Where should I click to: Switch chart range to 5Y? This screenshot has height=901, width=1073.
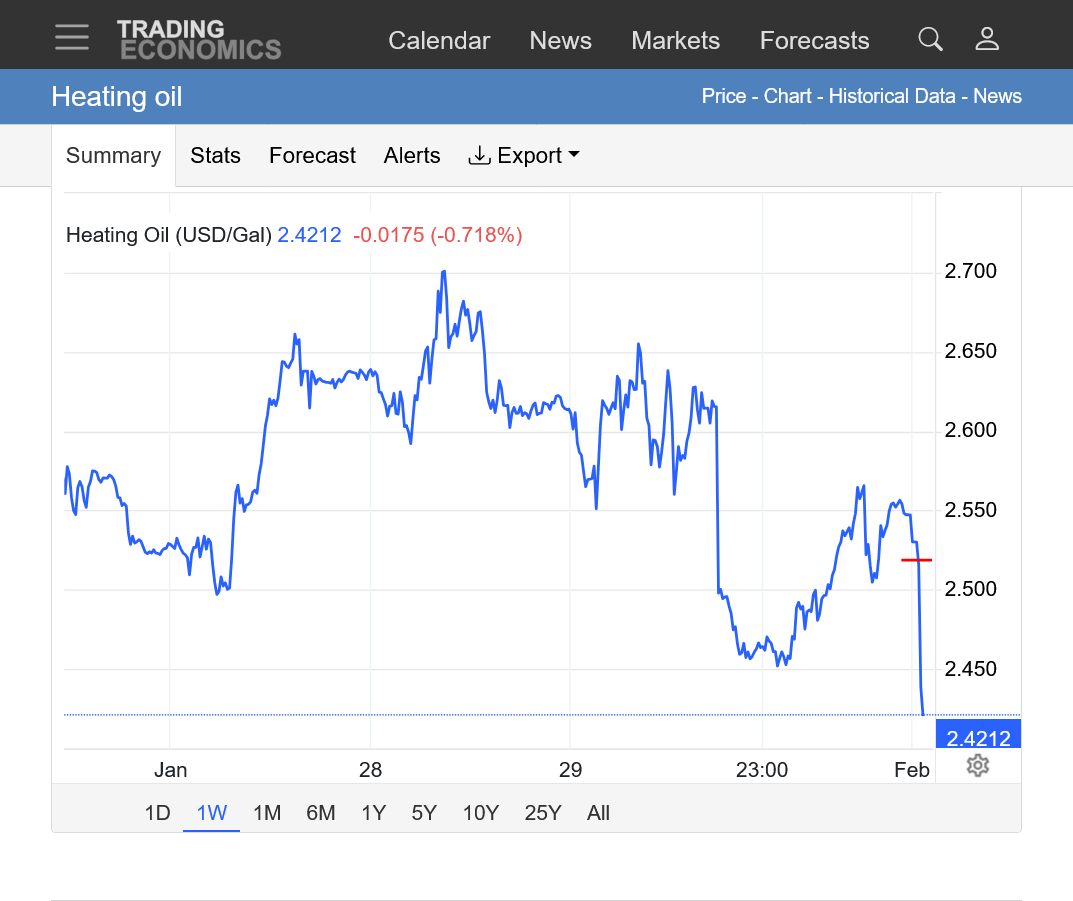(424, 813)
